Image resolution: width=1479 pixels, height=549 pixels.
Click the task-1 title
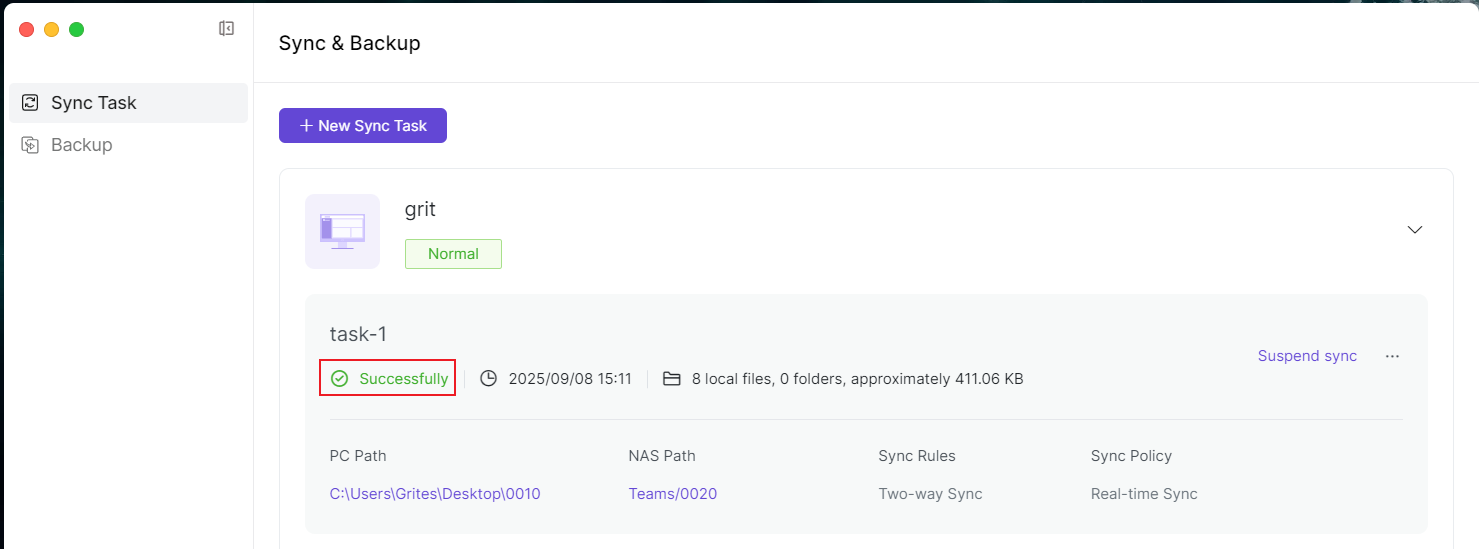click(x=358, y=334)
